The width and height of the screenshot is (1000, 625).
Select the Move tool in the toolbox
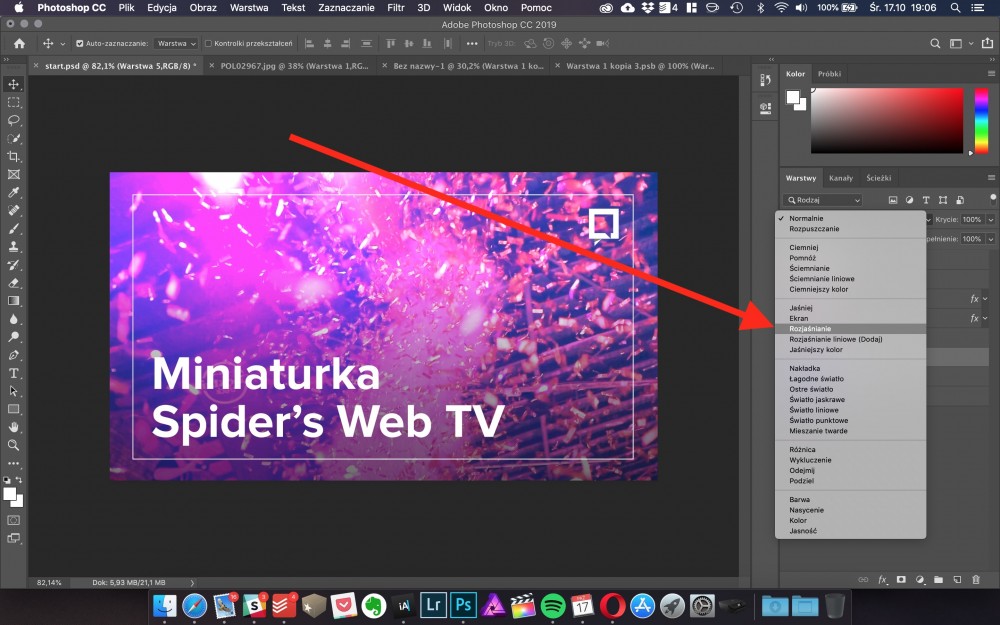(x=13, y=84)
